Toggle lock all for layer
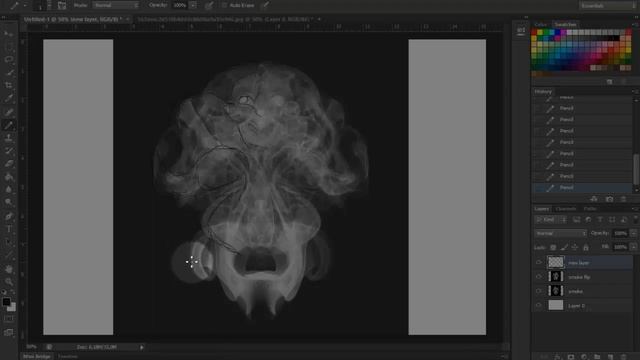This screenshot has height=360, width=640. pos(586,247)
